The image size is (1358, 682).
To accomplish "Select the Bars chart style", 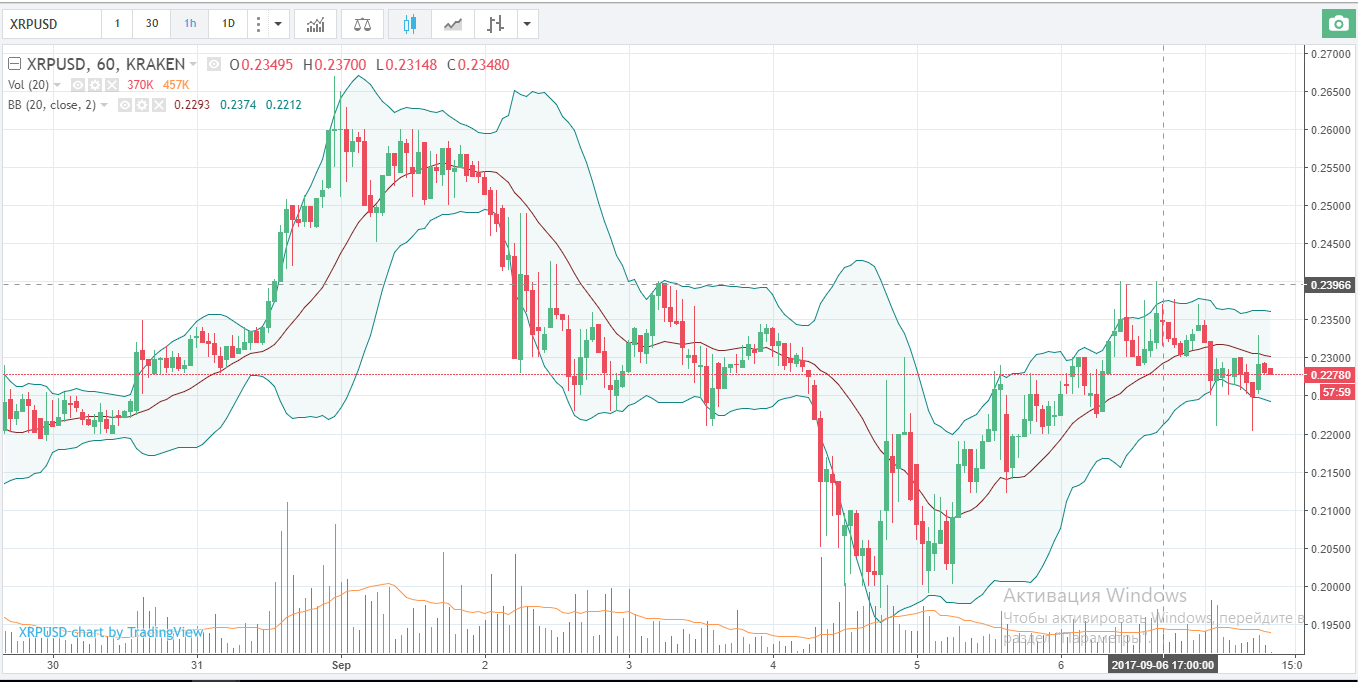I will pos(494,24).
